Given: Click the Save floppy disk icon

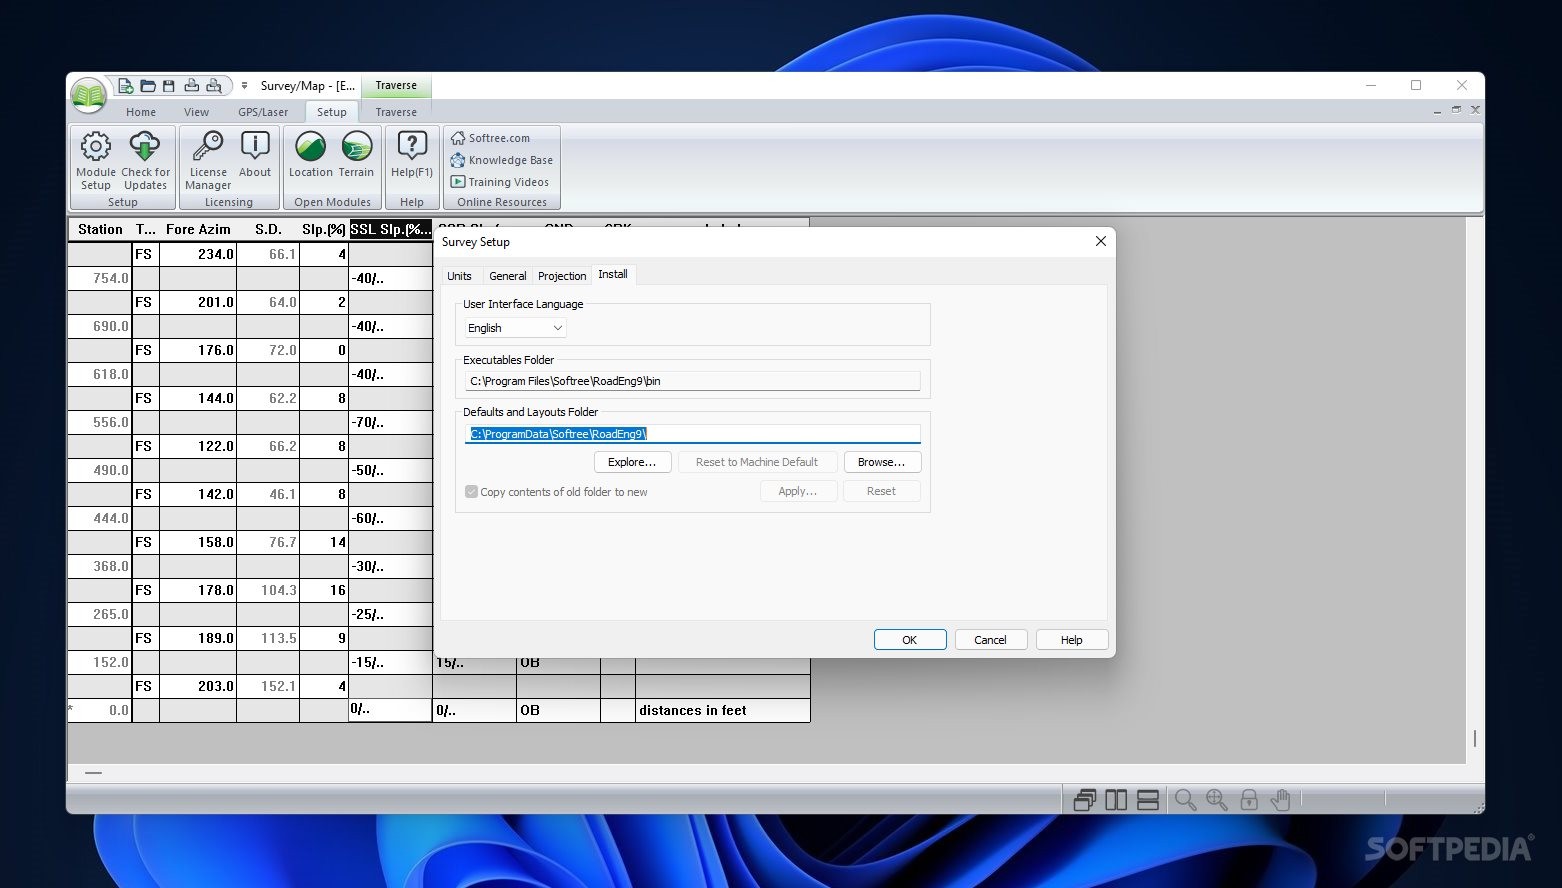Looking at the screenshot, I should pos(169,86).
